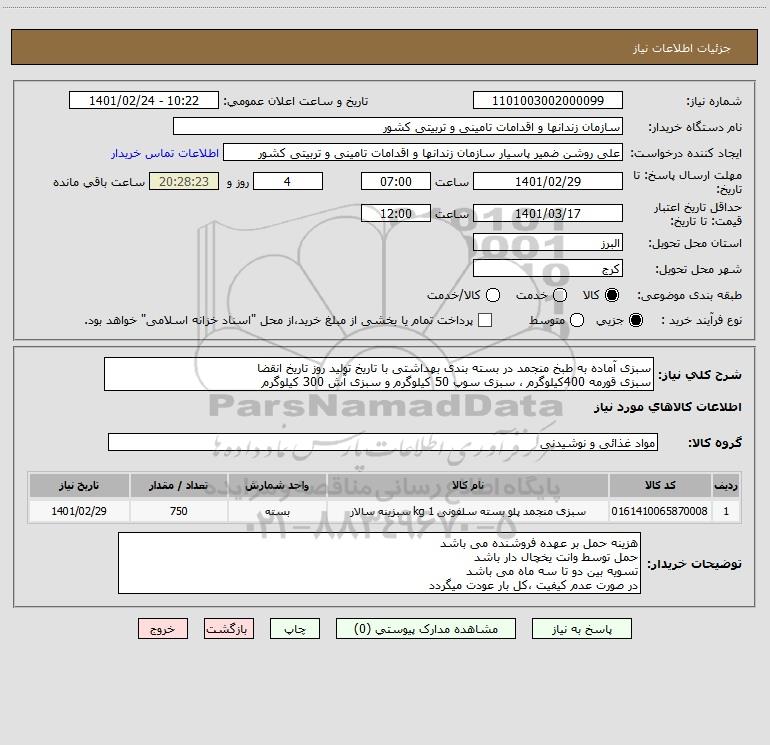Image resolution: width=770 pixels, height=745 pixels.
Task: Click product code 0161410065870008 cell
Action: (x=660, y=511)
